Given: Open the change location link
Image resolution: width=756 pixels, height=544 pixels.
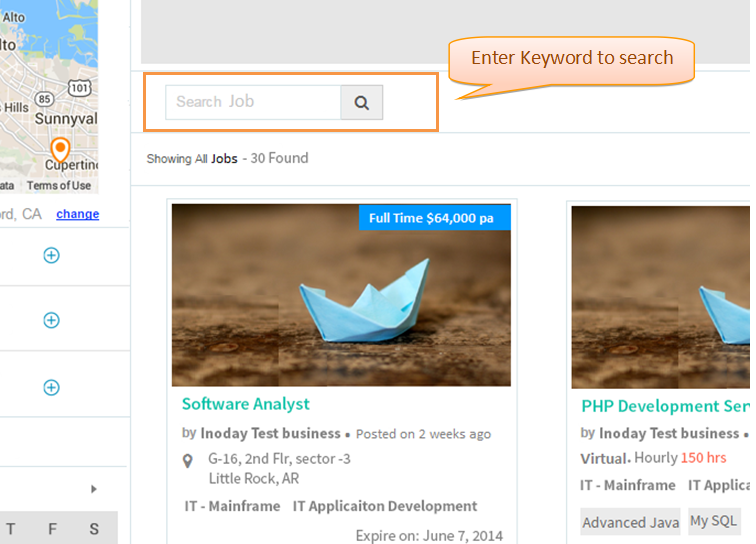Looking at the screenshot, I should tap(78, 214).
